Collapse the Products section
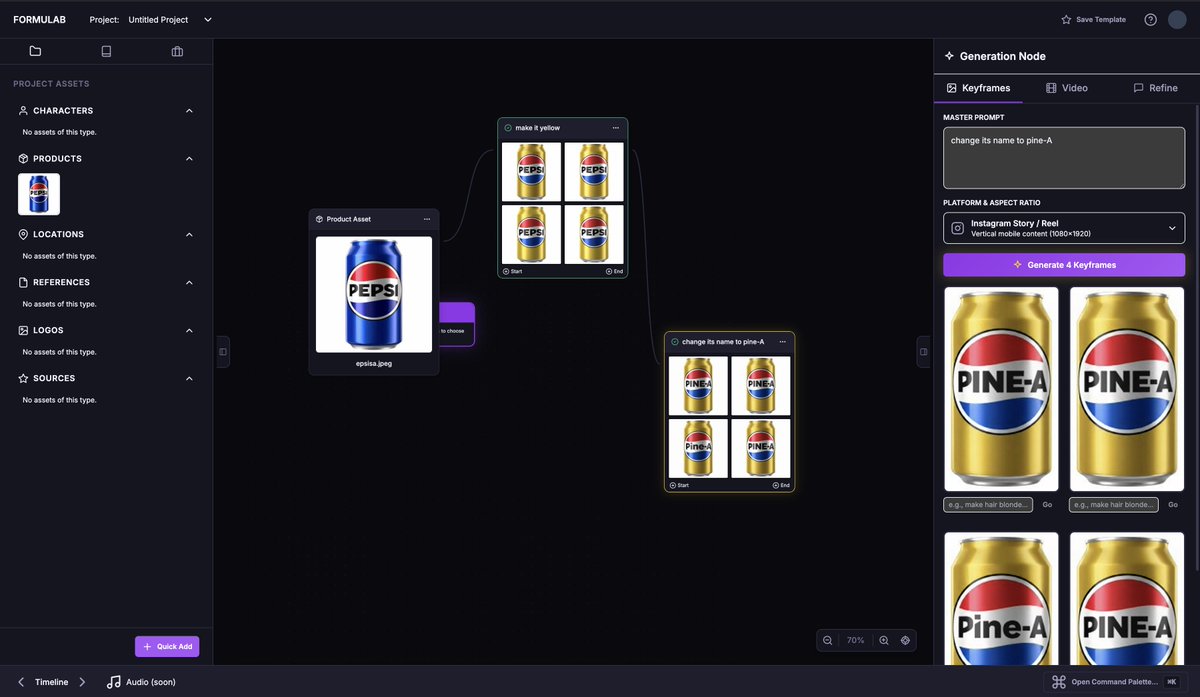This screenshot has width=1200, height=697. click(x=189, y=159)
